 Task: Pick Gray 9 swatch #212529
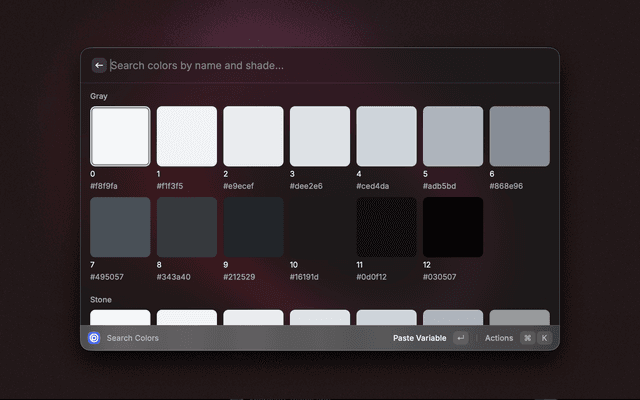tap(253, 227)
